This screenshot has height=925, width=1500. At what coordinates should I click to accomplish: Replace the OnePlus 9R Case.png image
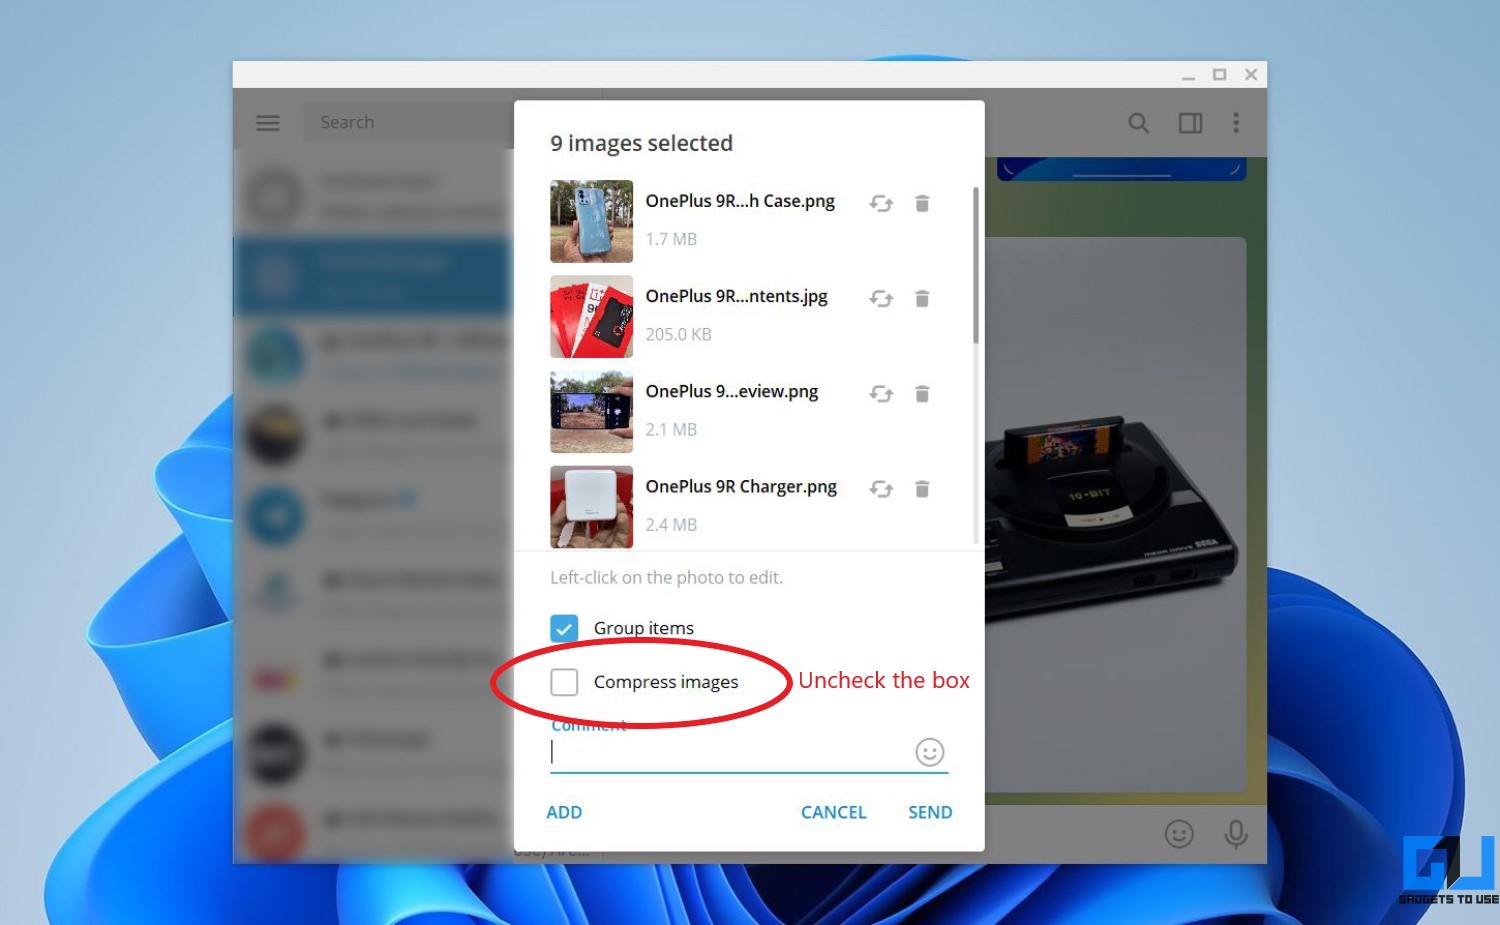coord(881,203)
